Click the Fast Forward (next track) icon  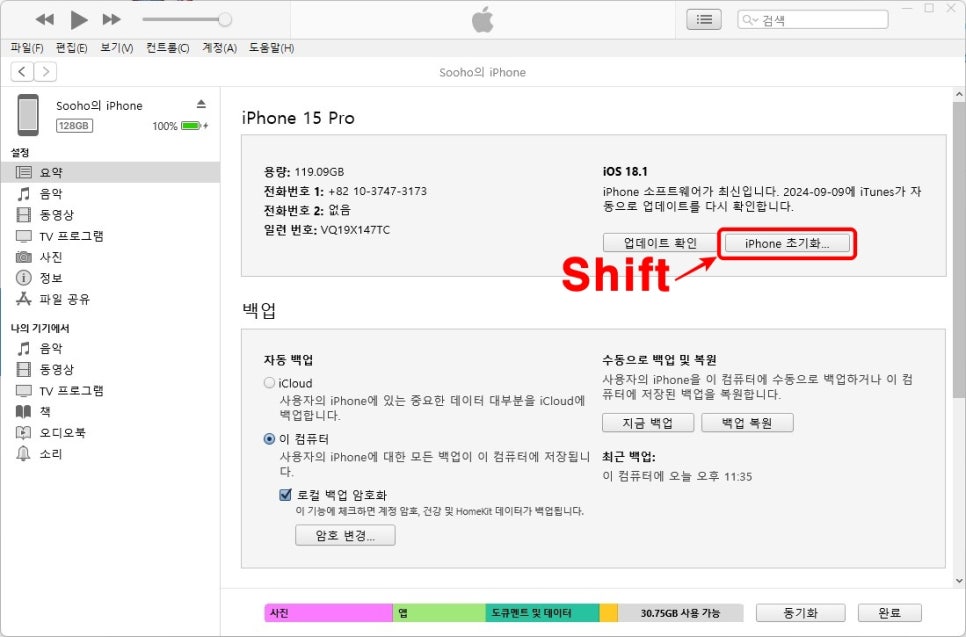(x=112, y=20)
